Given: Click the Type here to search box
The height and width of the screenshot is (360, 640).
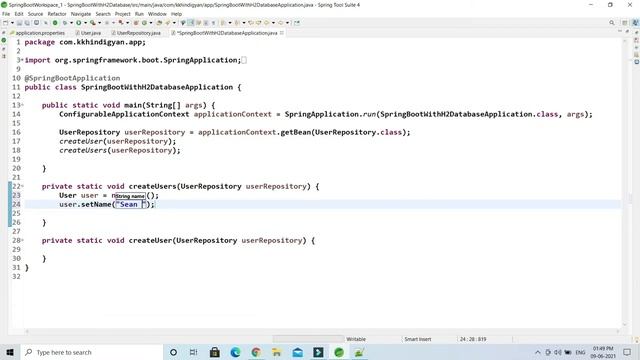Looking at the screenshot, I should click(91, 352).
